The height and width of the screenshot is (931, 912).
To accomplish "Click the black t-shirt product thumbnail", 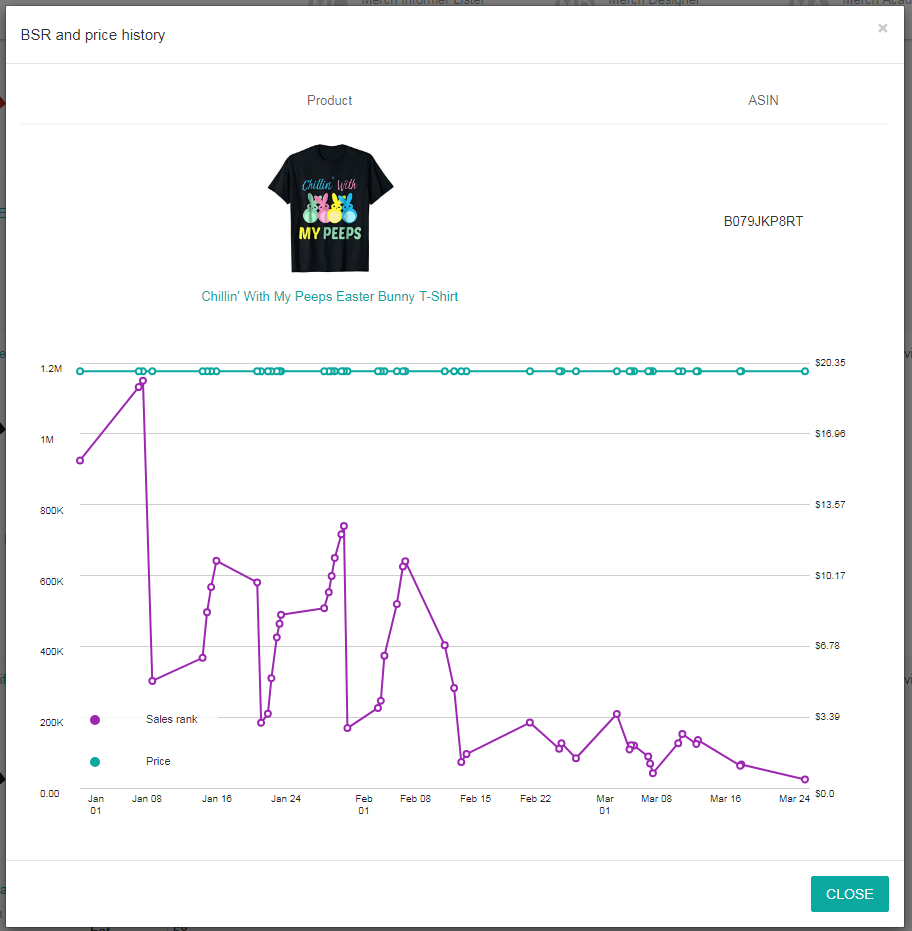I will tap(330, 208).
